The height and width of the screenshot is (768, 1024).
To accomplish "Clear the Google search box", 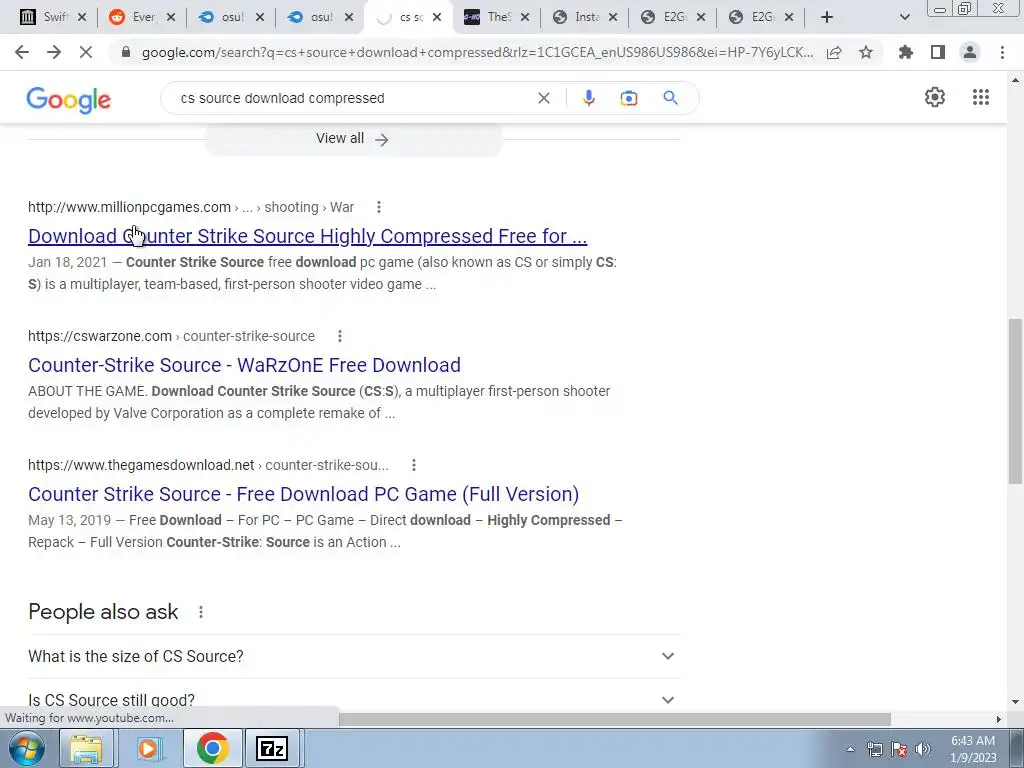I will pos(543,98).
